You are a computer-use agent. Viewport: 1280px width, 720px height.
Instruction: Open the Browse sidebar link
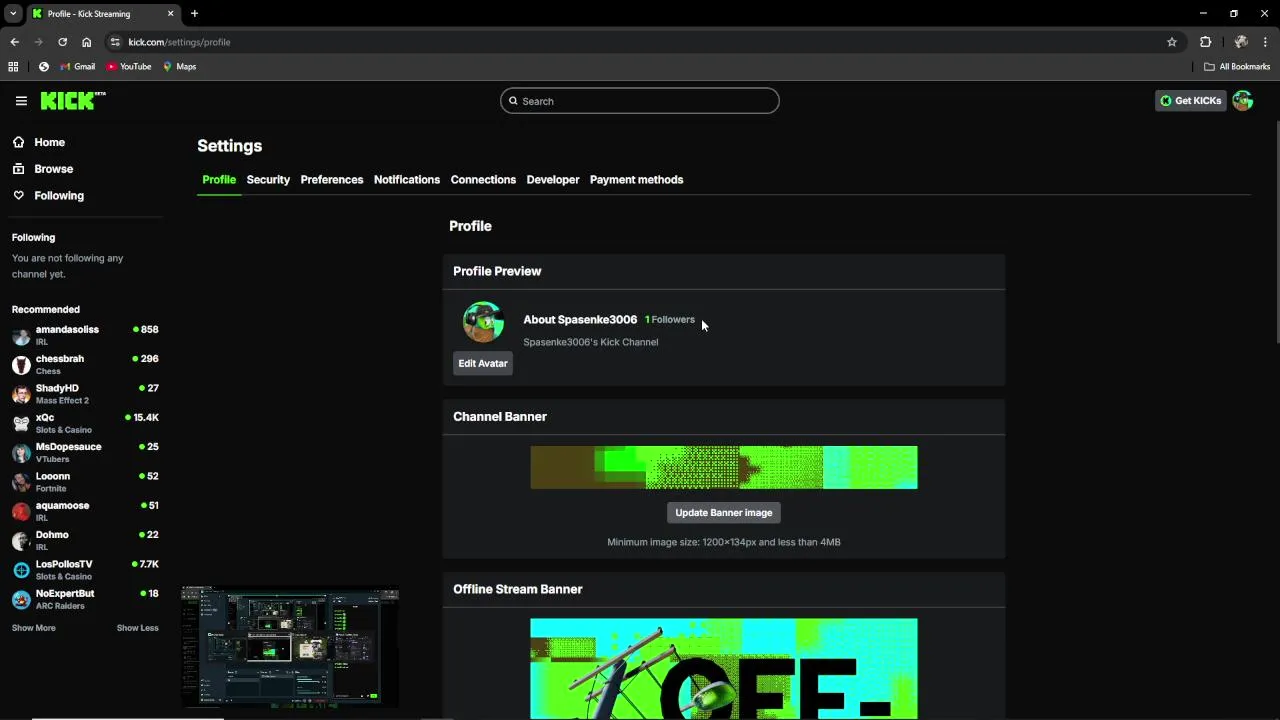(53, 169)
